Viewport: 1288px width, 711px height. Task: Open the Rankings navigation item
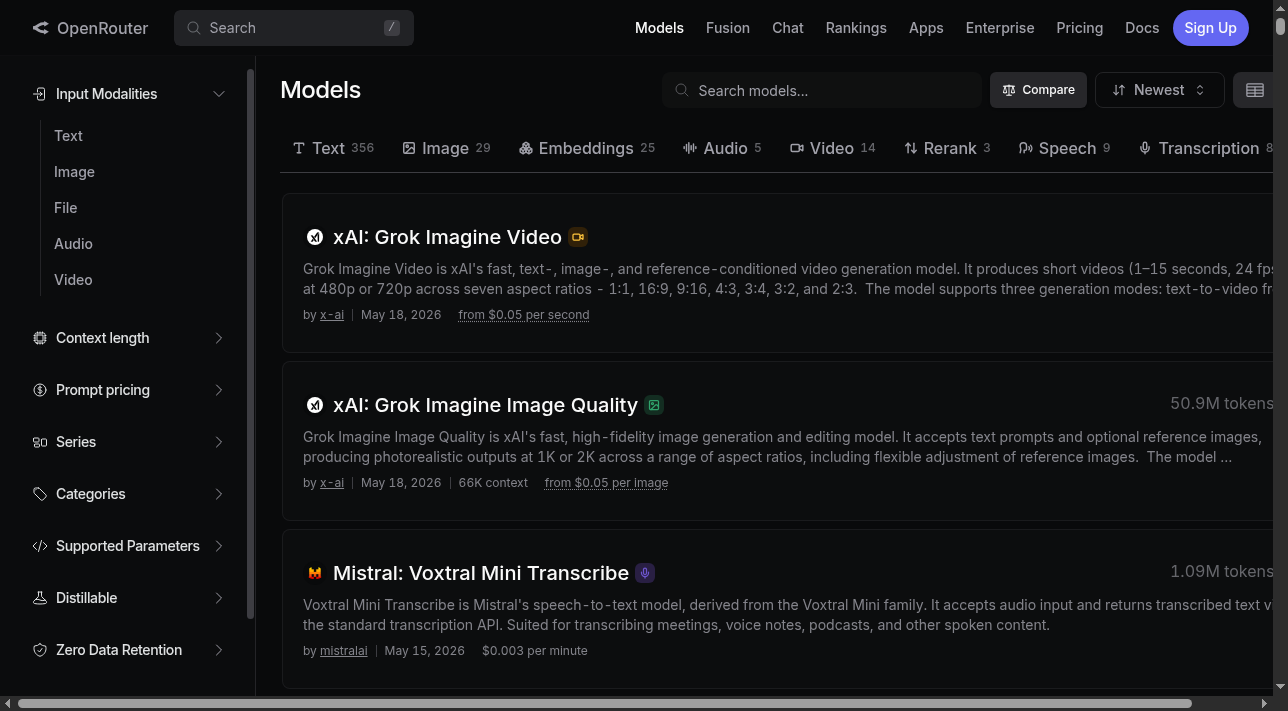pyautogui.click(x=856, y=28)
